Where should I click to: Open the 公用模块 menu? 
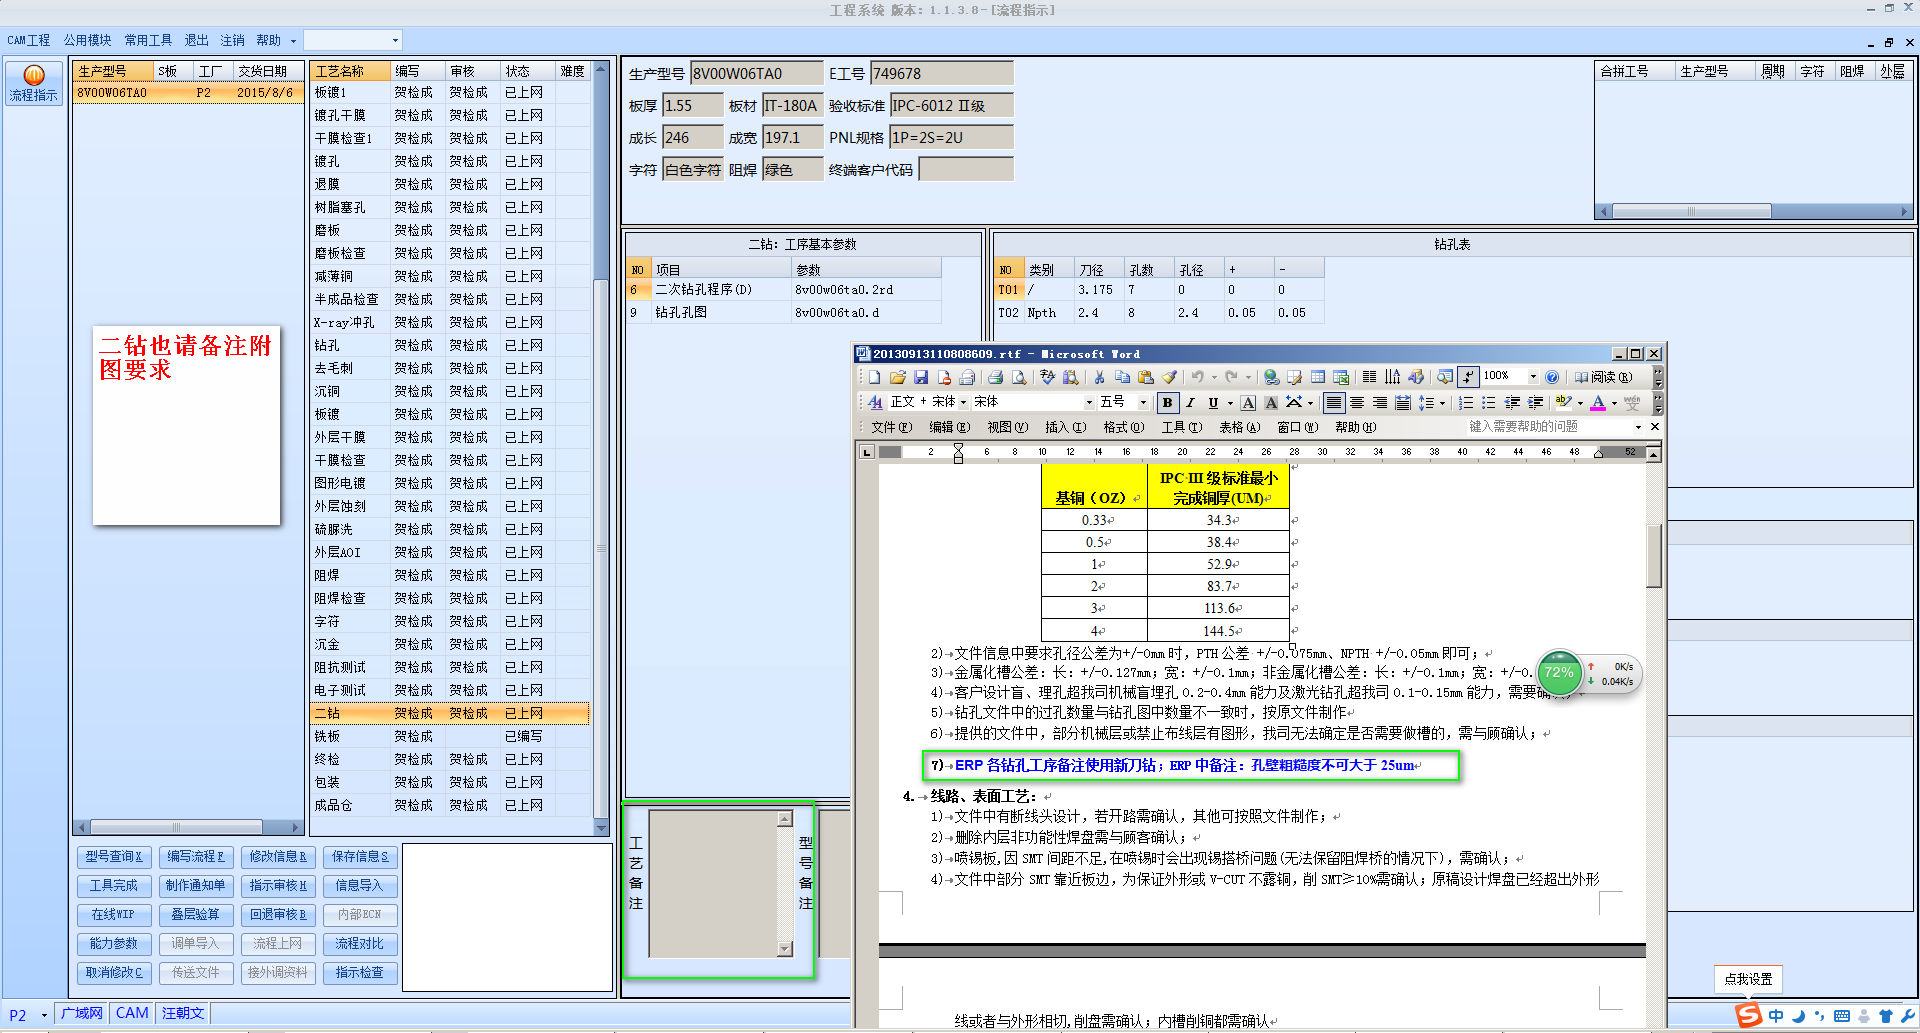87,40
